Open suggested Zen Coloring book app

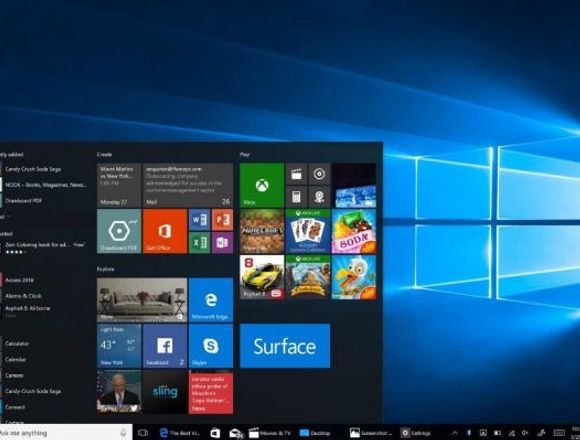[x=44, y=248]
